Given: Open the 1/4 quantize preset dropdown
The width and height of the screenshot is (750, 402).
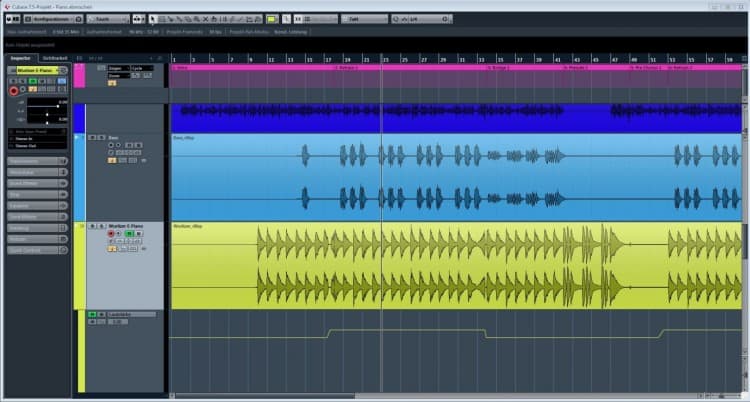Looking at the screenshot, I should (x=425, y=19).
